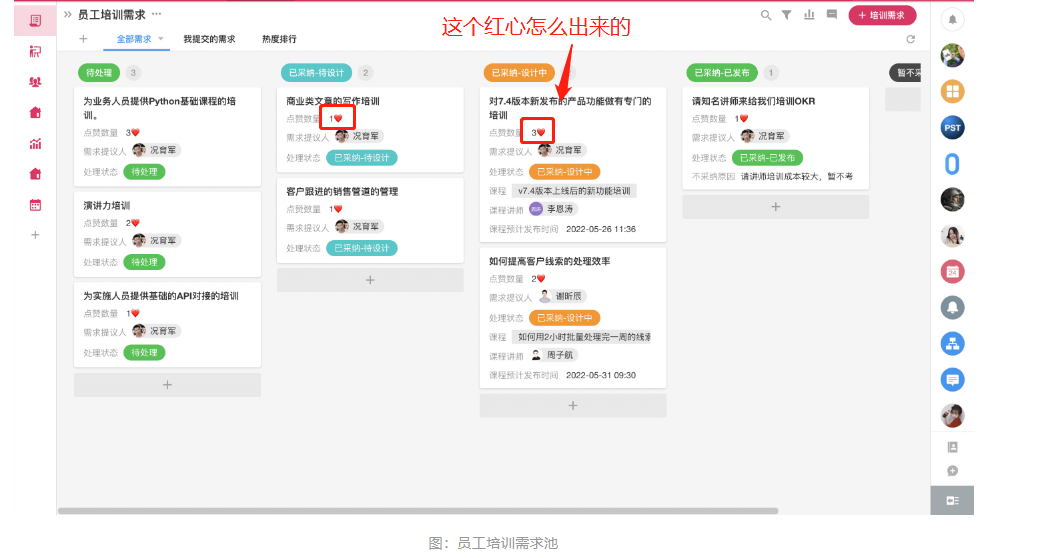Open the contacts book icon in right sidebar
Viewport: 1052px width, 558px height.
tap(952, 447)
